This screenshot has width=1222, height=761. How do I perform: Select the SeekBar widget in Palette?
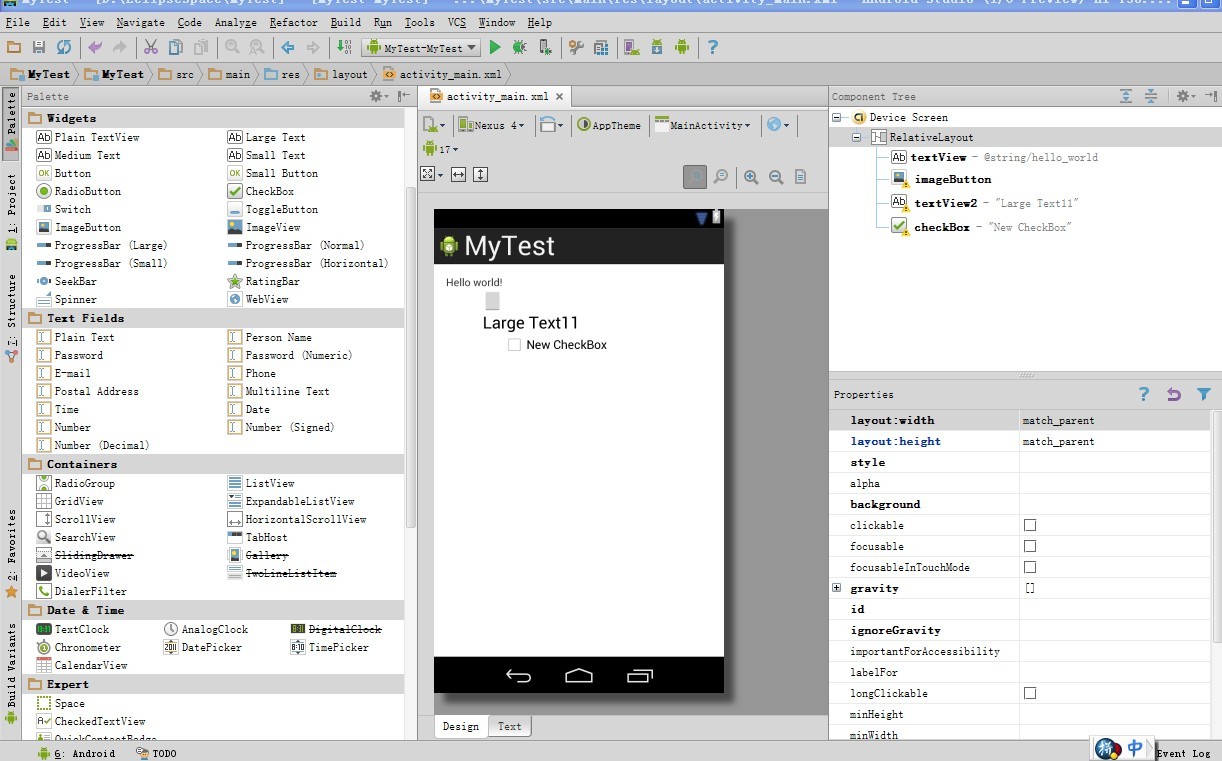[x=67, y=281]
